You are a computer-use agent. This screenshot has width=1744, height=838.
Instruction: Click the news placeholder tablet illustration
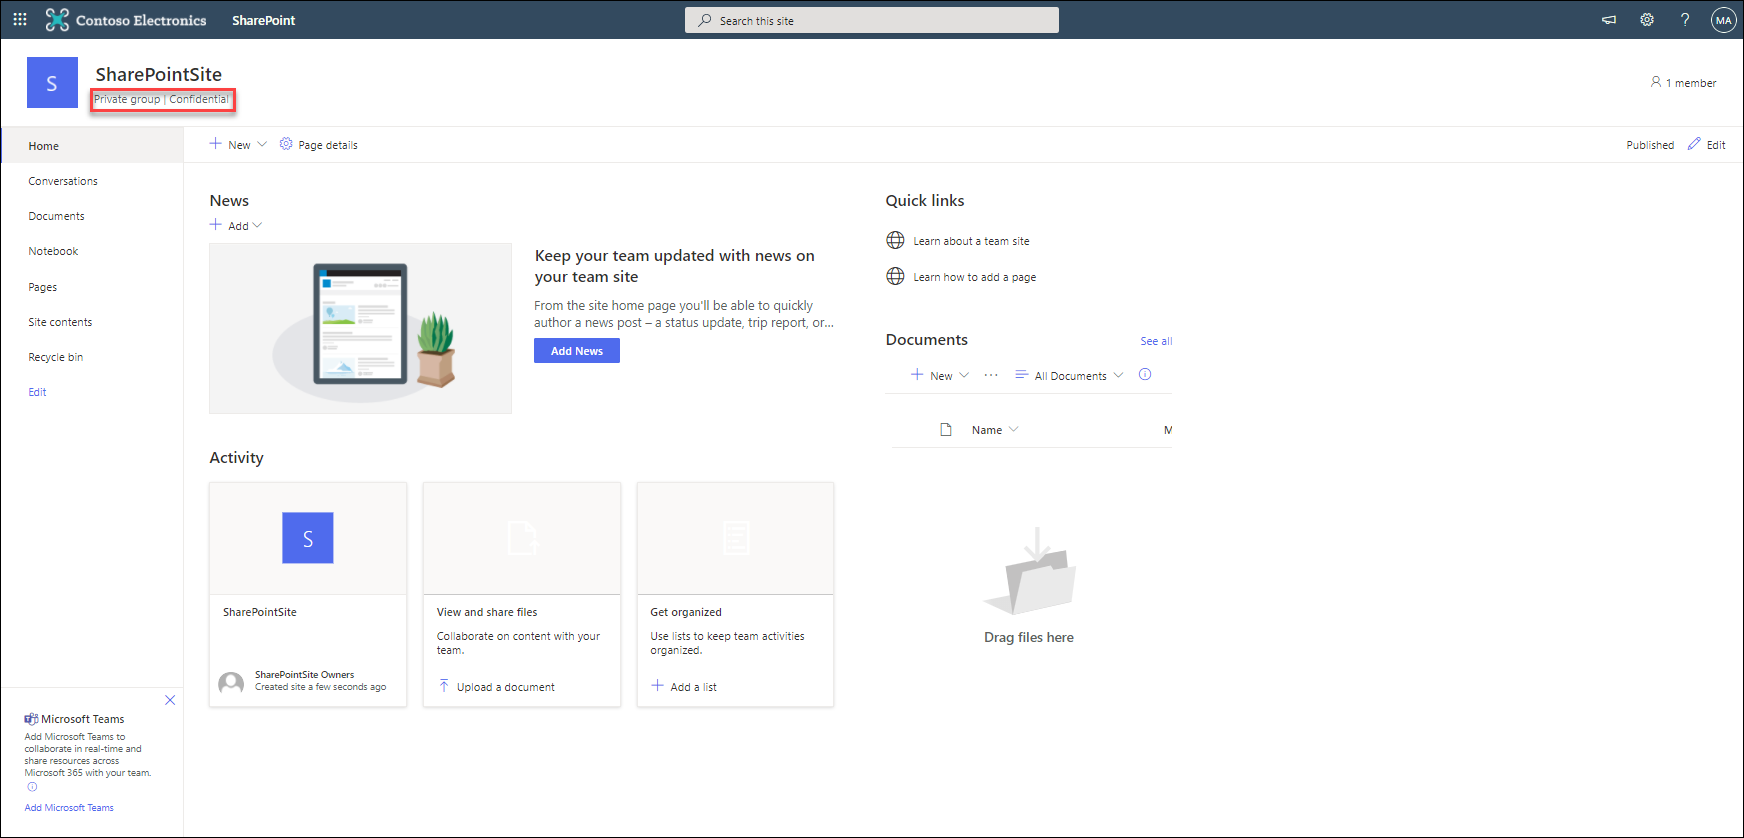point(360,328)
